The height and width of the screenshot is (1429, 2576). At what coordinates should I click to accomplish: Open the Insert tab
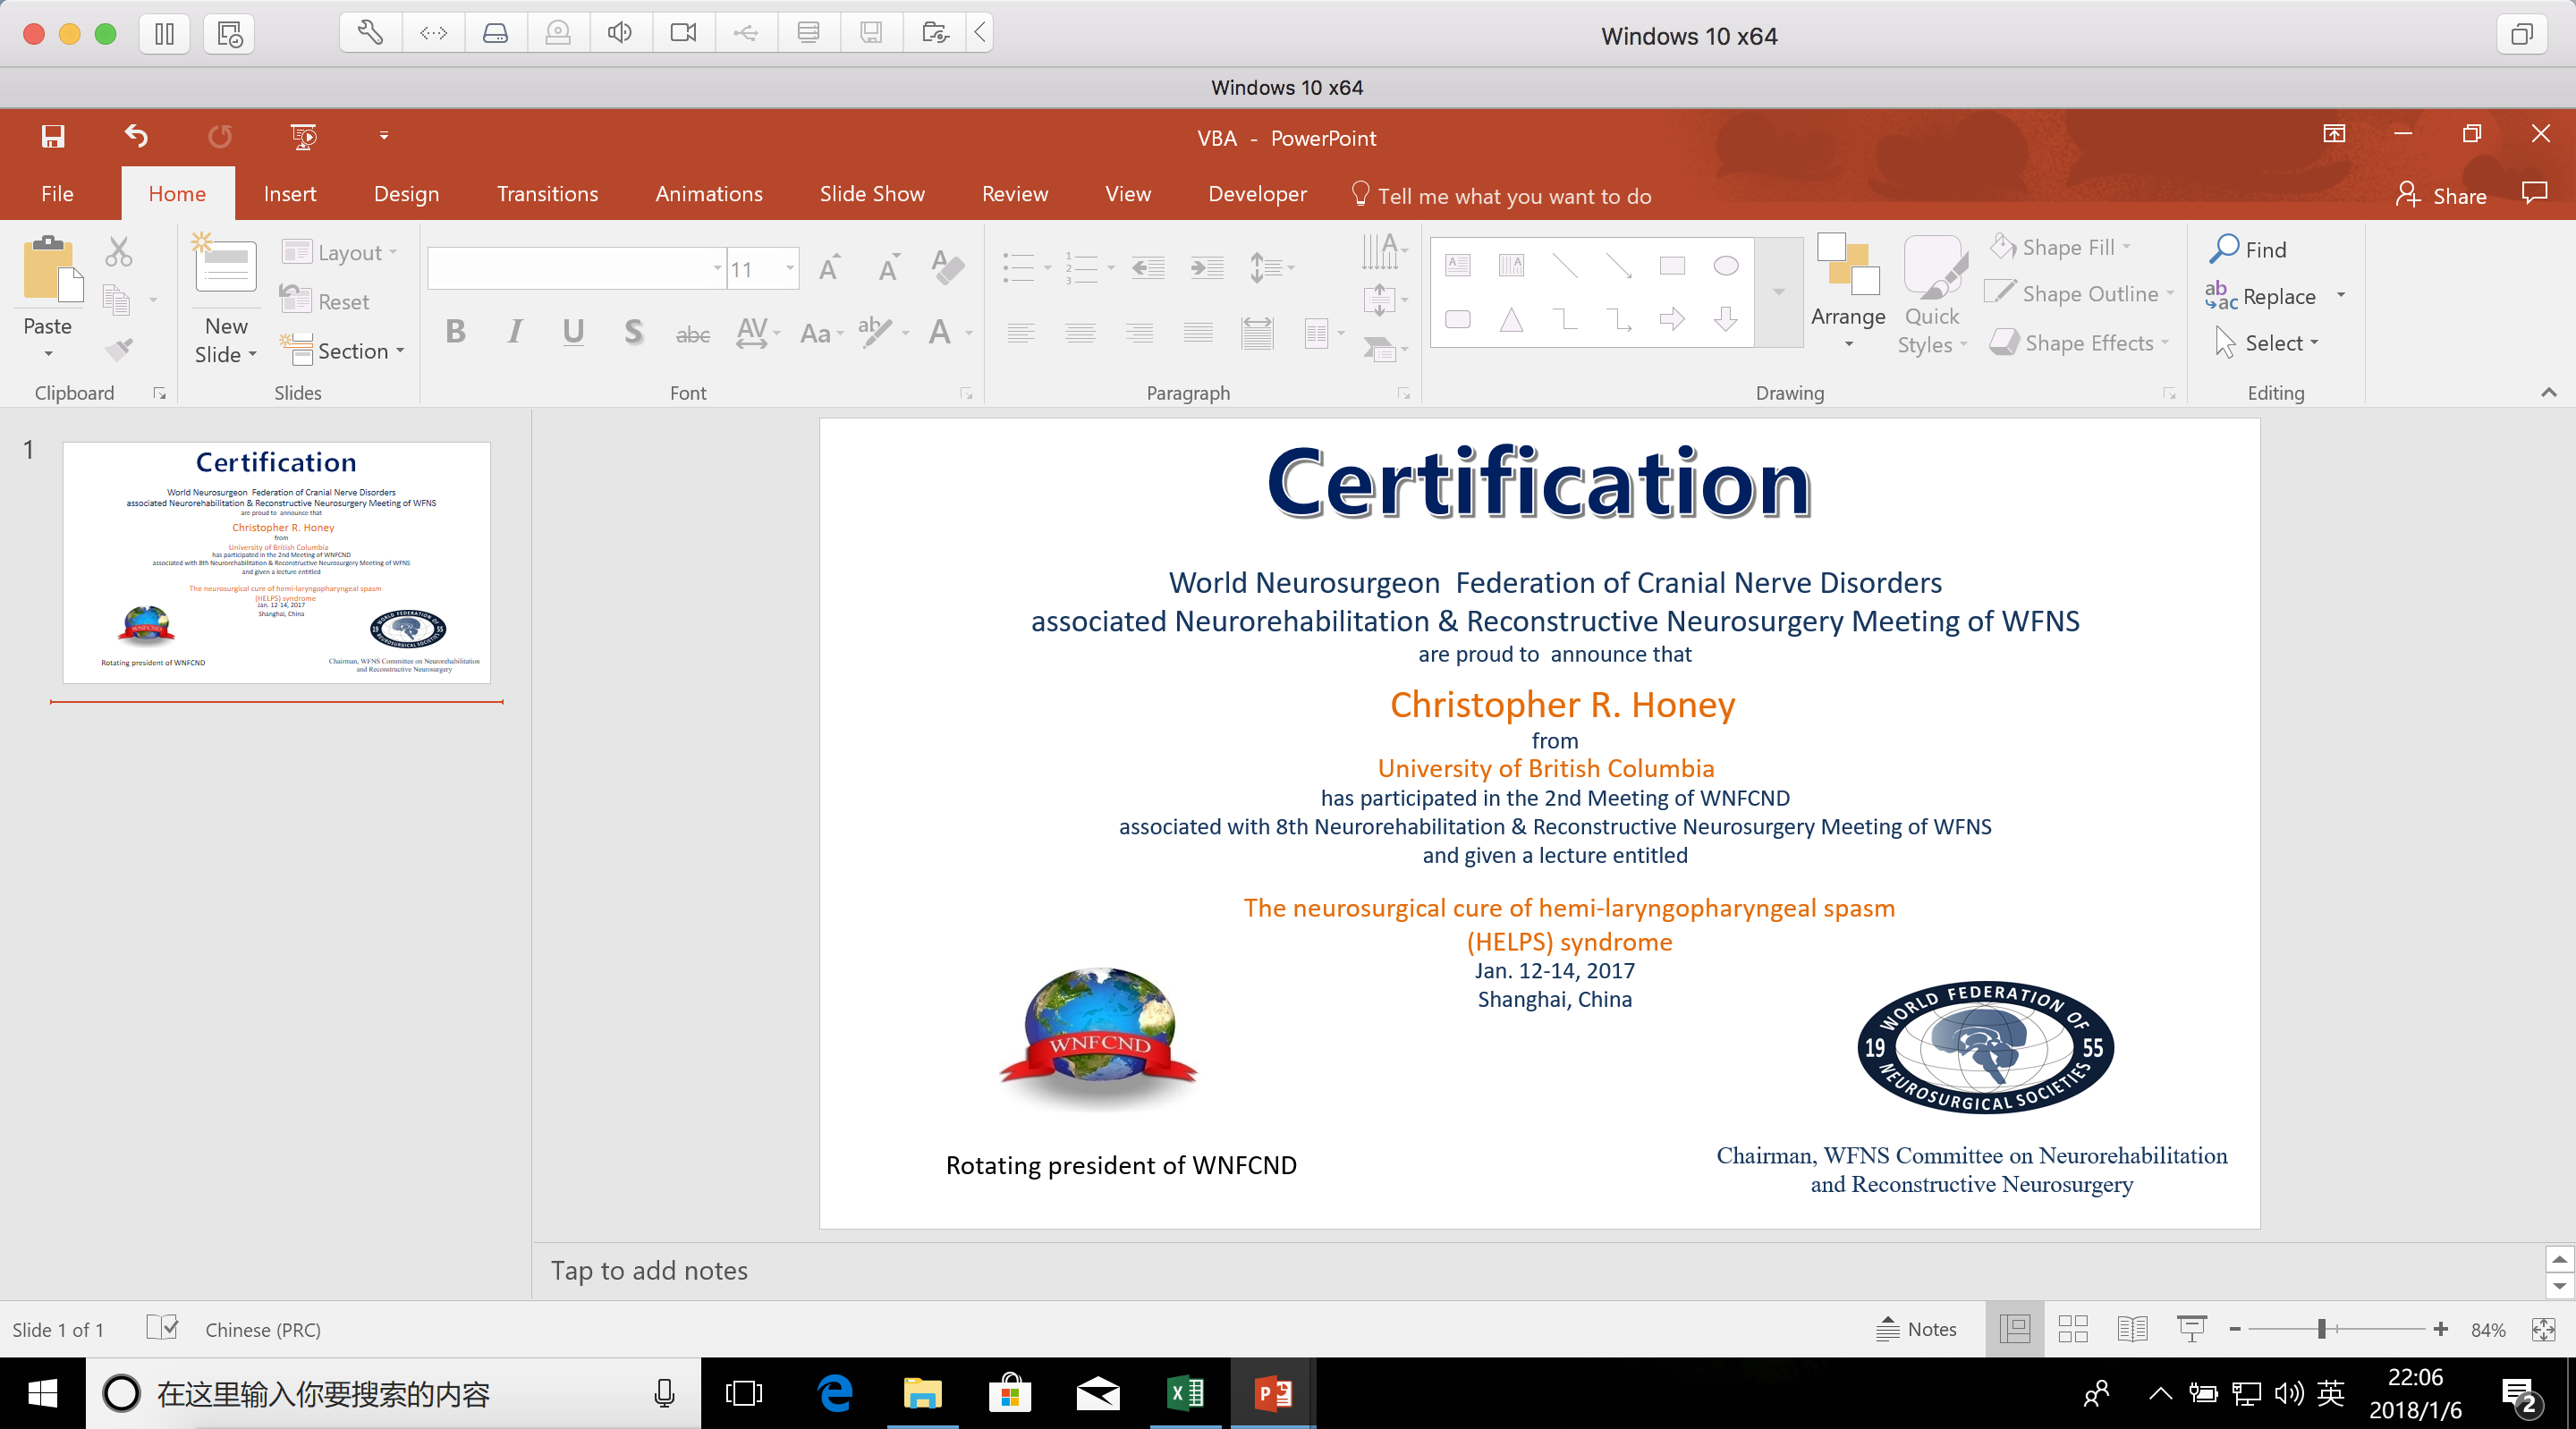coord(290,194)
